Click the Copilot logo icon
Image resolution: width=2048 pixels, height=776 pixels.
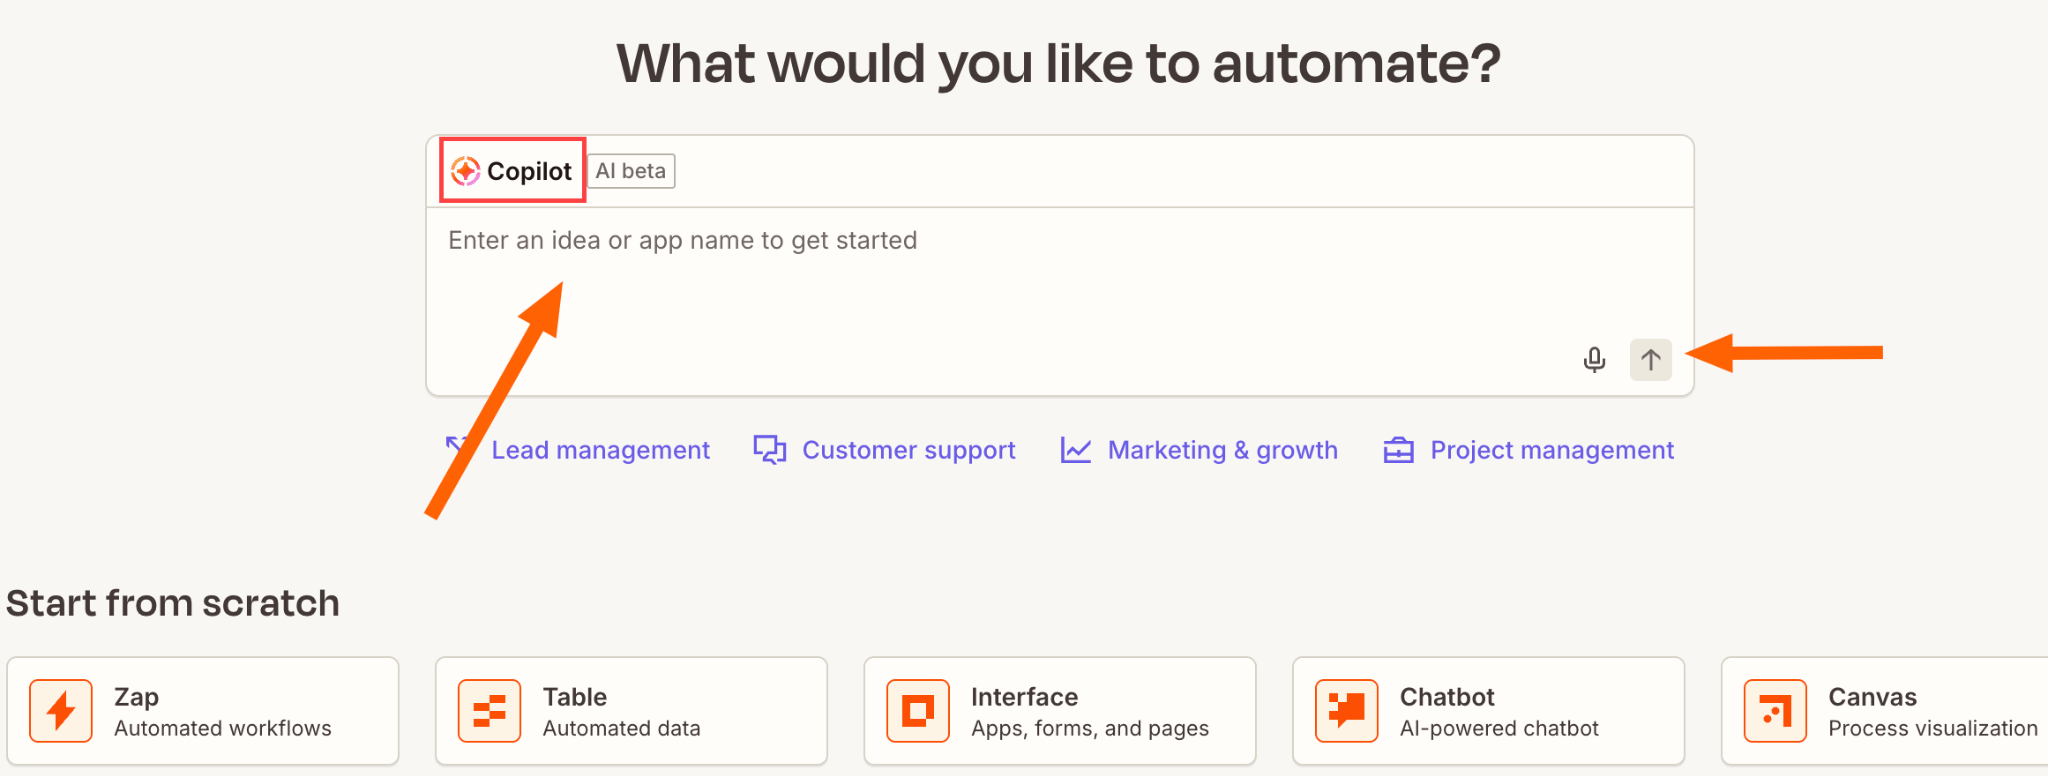pyautogui.click(x=465, y=171)
